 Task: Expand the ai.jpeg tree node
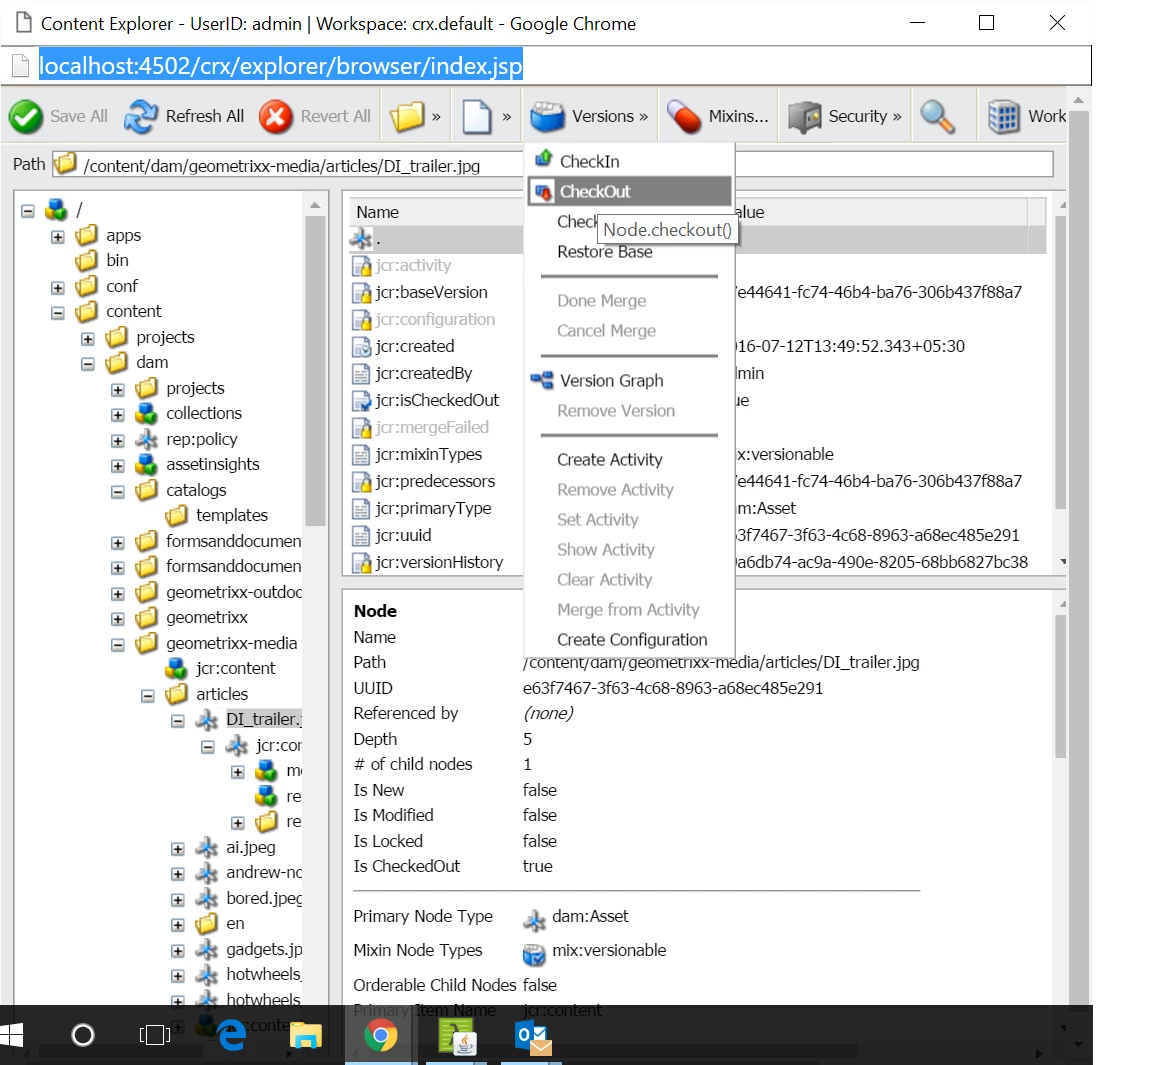[x=178, y=848]
